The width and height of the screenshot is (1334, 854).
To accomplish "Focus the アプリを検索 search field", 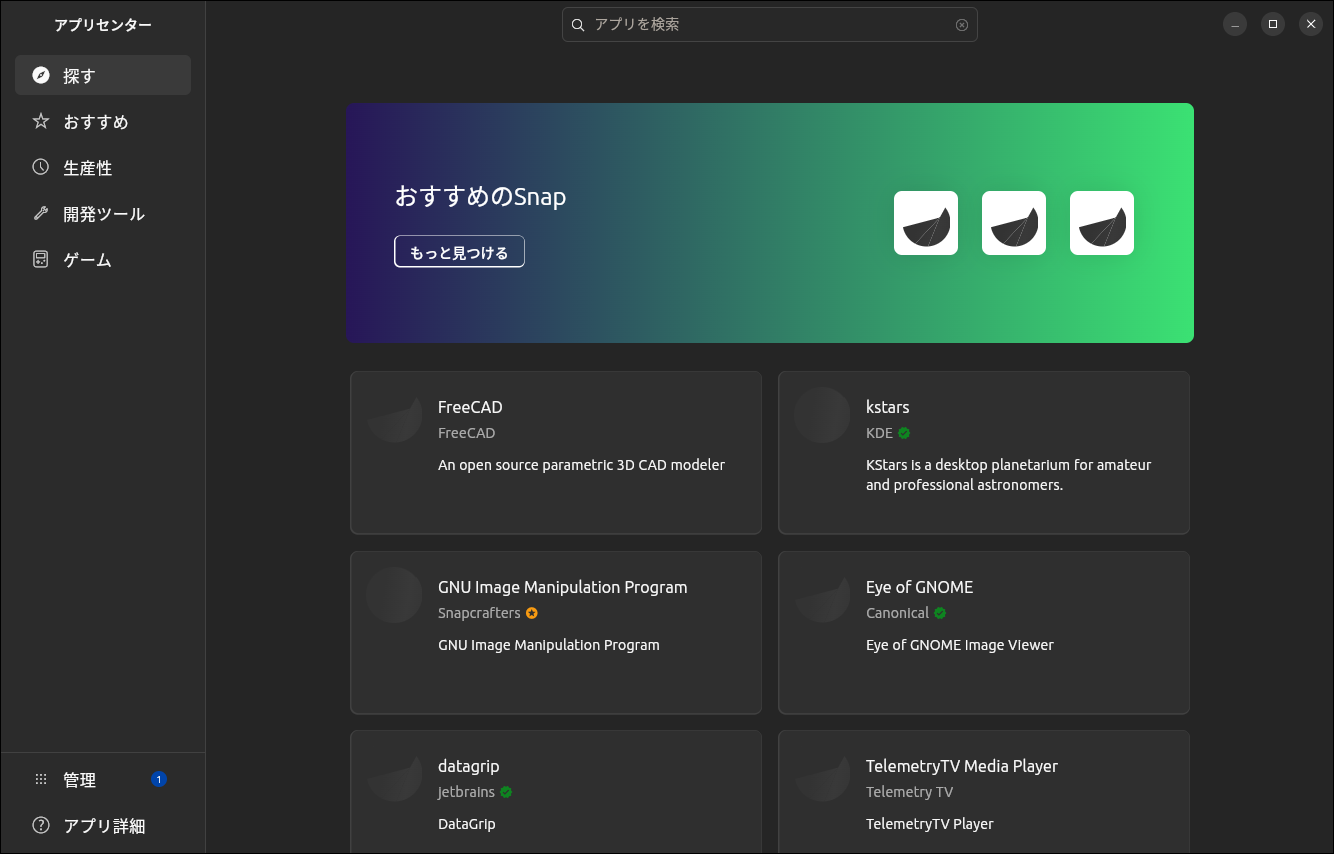I will click(x=770, y=25).
